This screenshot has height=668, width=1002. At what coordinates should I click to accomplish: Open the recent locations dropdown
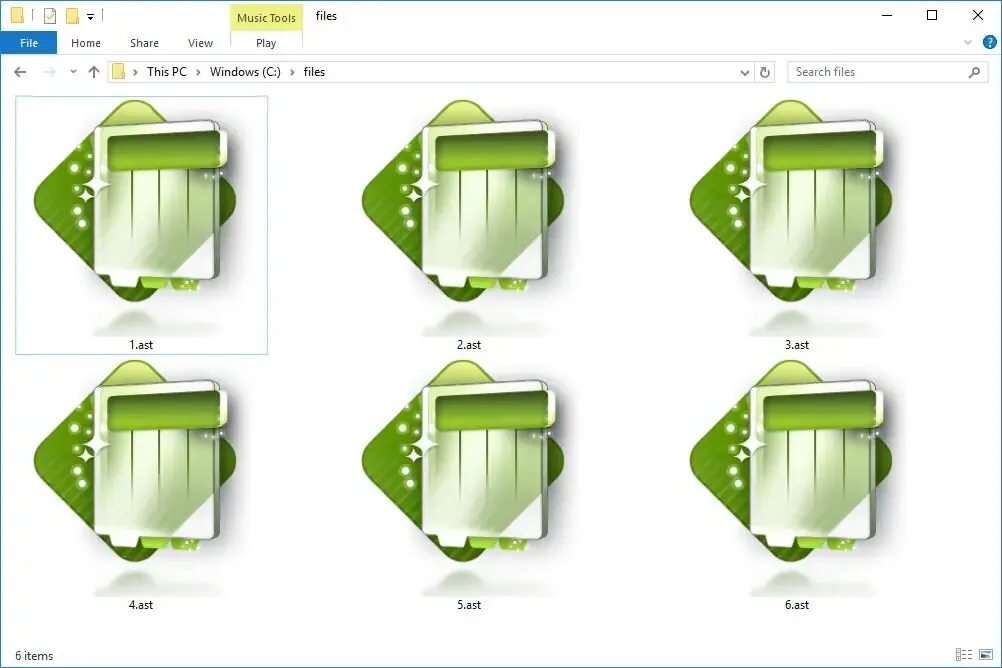73,72
